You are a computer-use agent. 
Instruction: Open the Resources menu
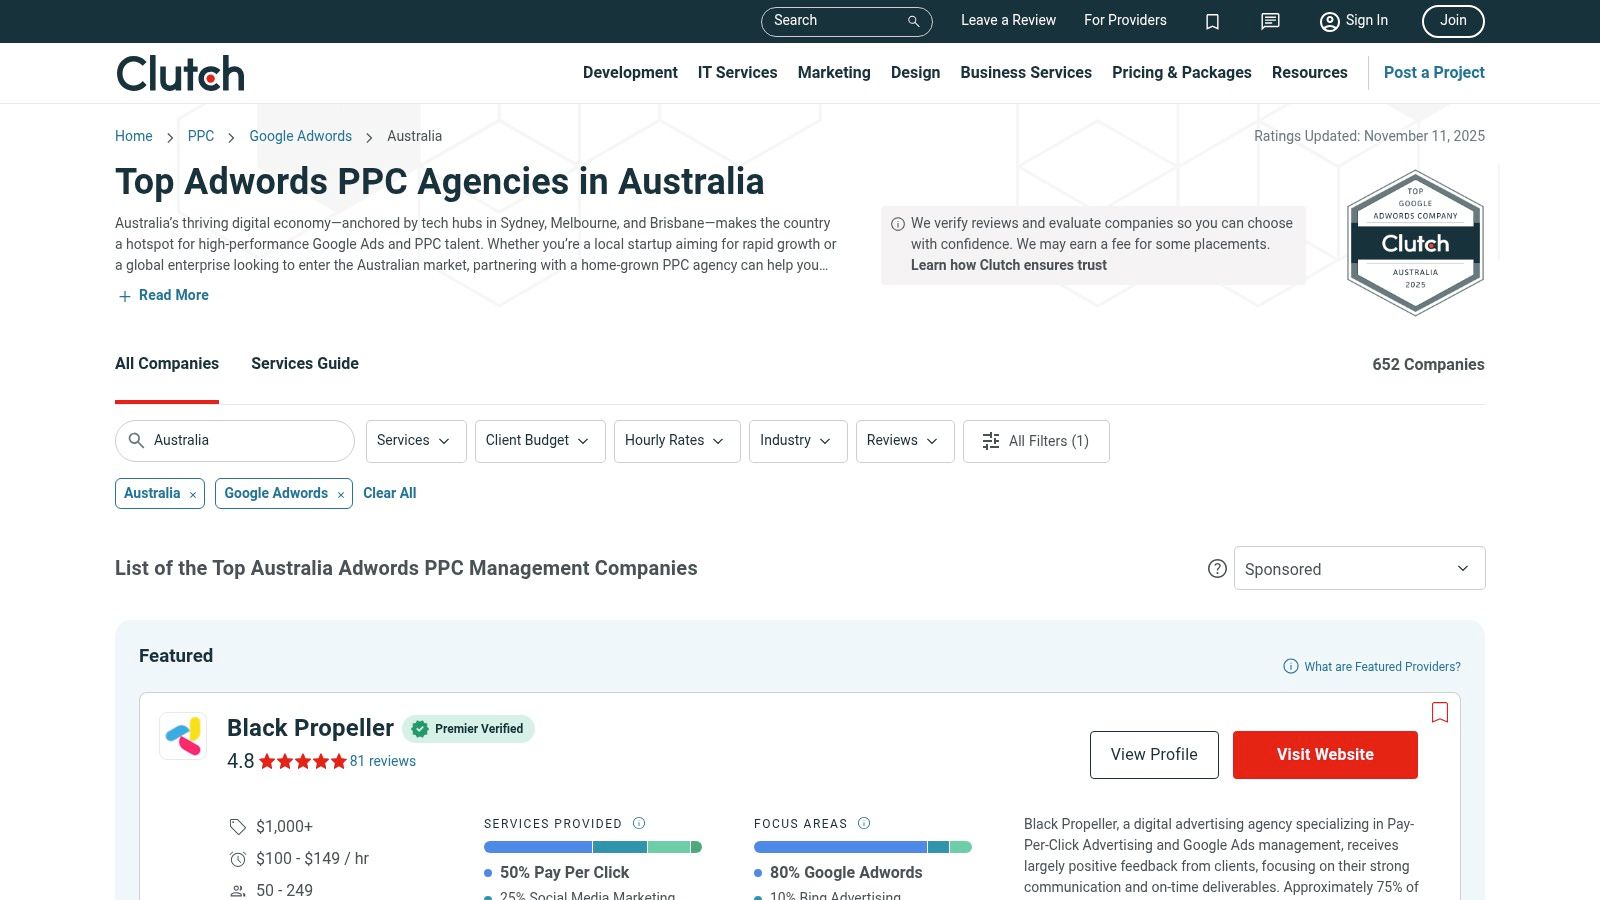tap(1309, 72)
